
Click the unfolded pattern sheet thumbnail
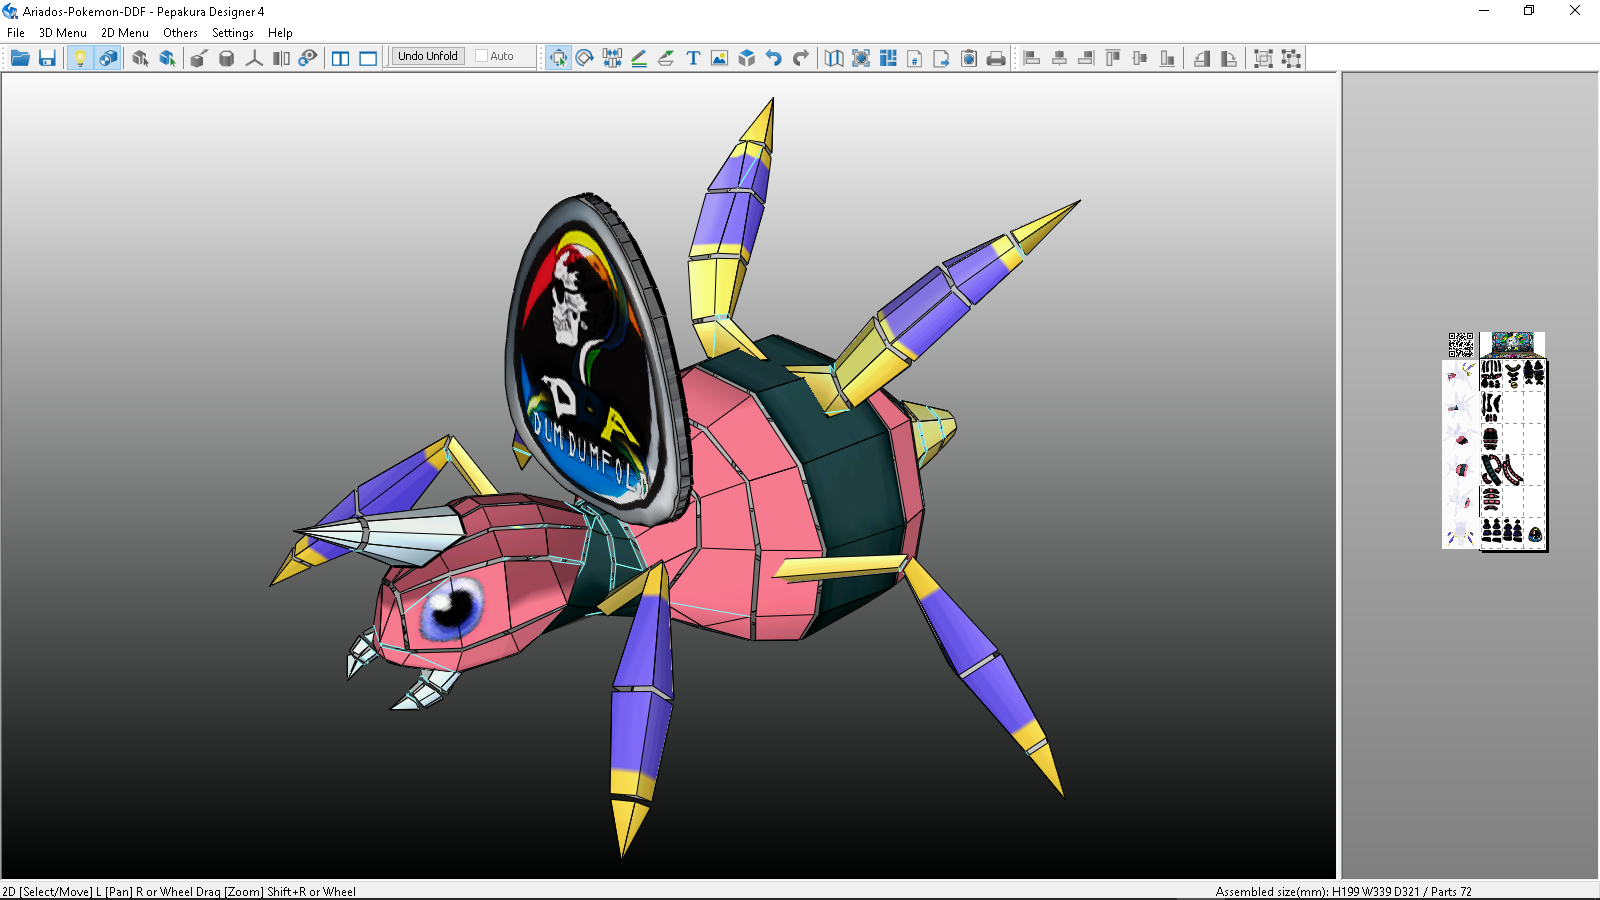(x=1495, y=441)
